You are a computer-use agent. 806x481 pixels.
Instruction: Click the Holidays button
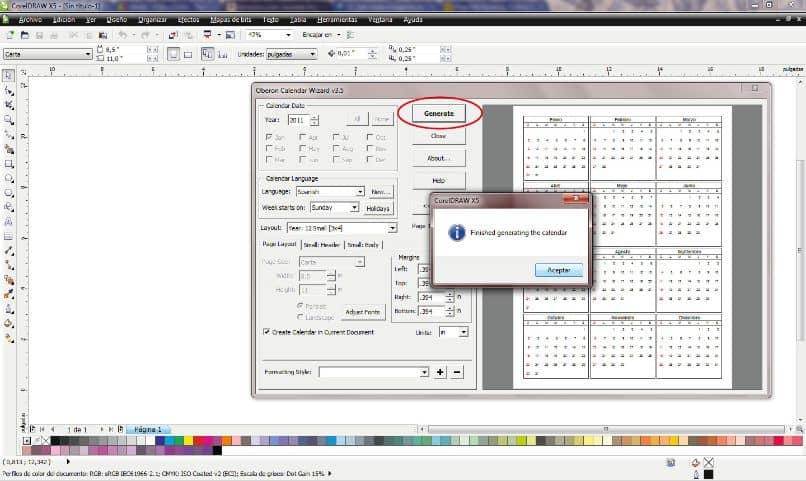[x=378, y=209]
